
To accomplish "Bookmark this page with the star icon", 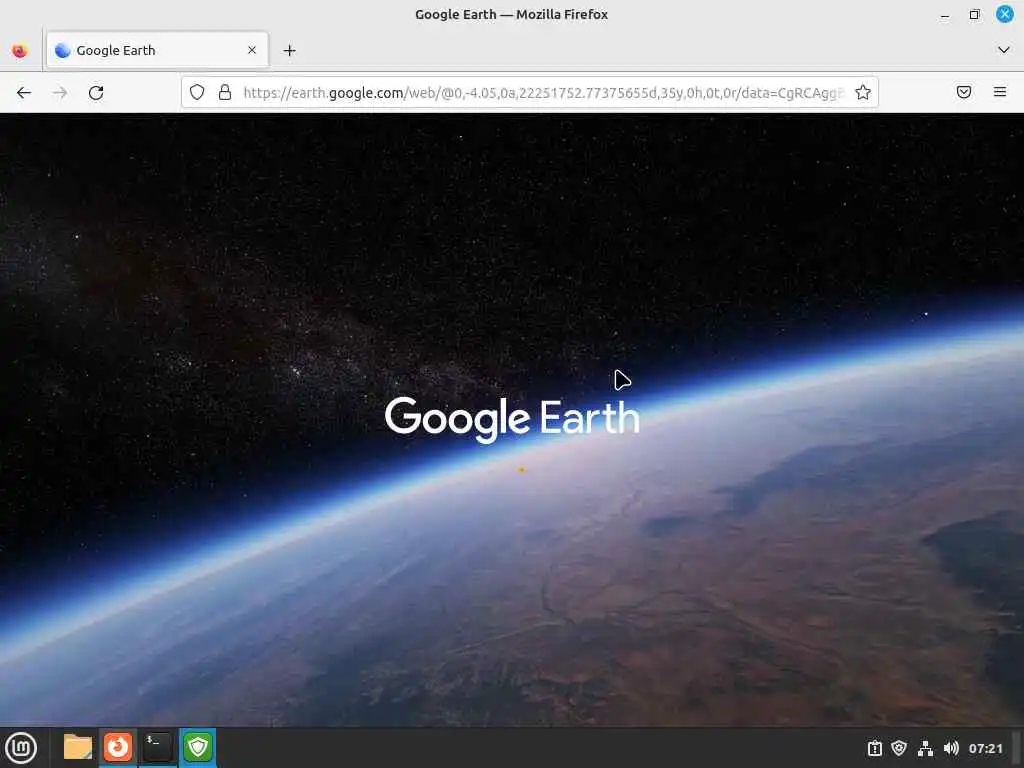I will click(863, 92).
